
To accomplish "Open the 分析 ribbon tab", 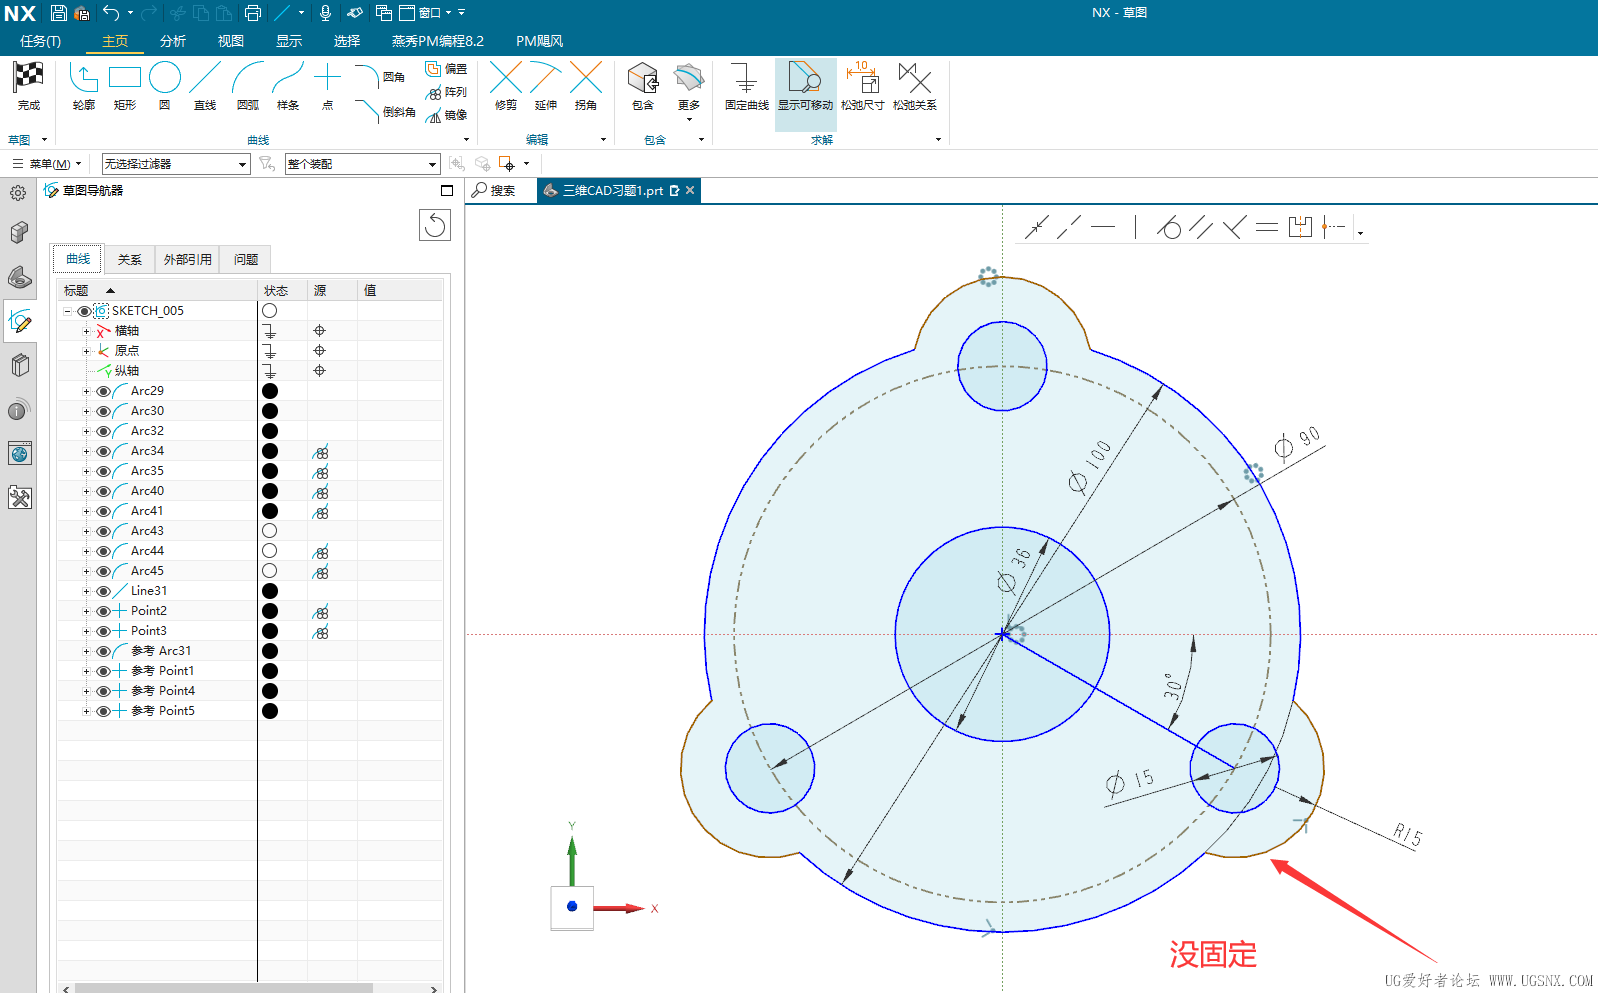I will click(x=173, y=41).
